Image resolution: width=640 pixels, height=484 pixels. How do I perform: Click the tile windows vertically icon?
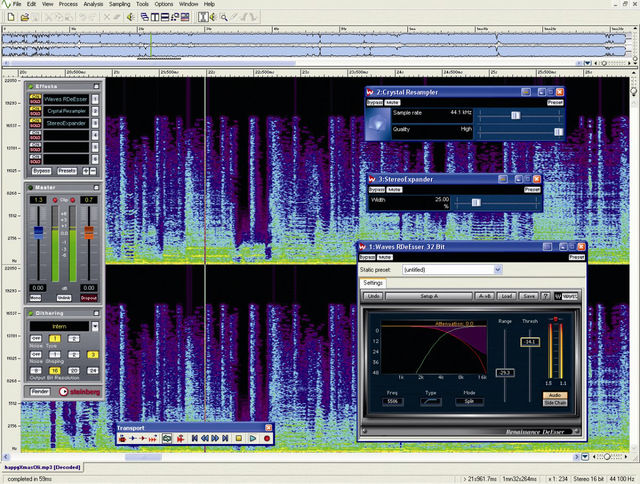[x=155, y=17]
